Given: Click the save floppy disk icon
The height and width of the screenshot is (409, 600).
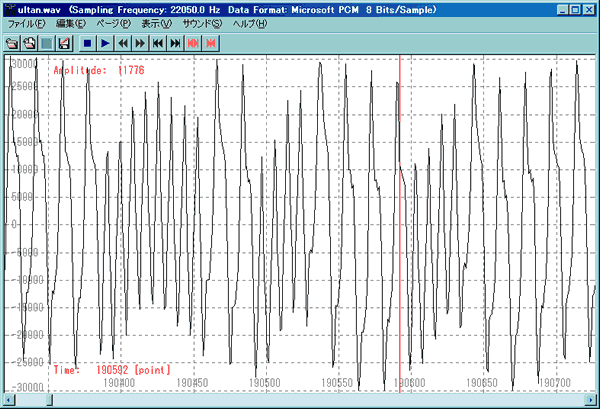Looking at the screenshot, I should 63,44.
